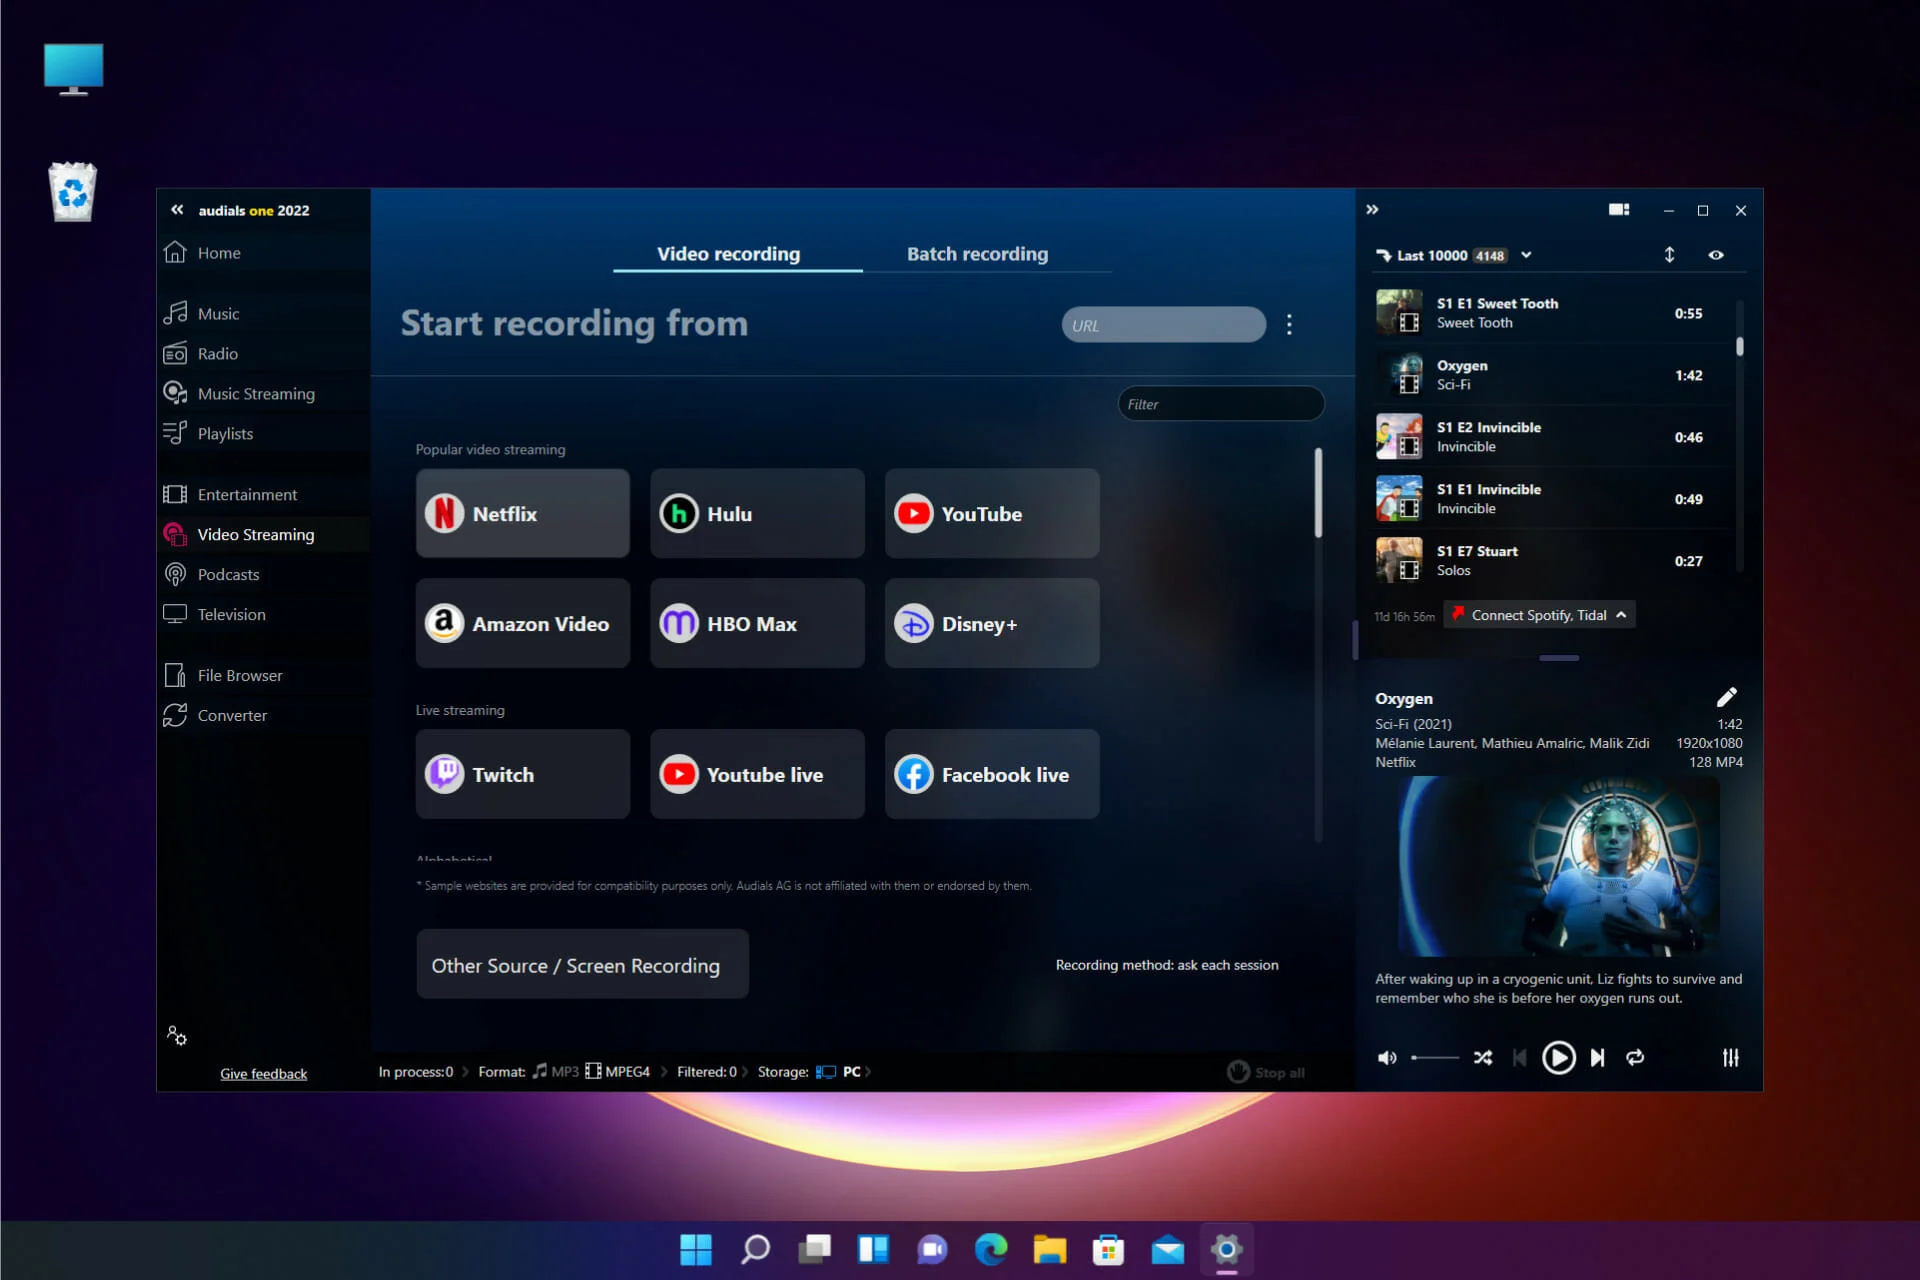Select the YouTube tile

(992, 513)
